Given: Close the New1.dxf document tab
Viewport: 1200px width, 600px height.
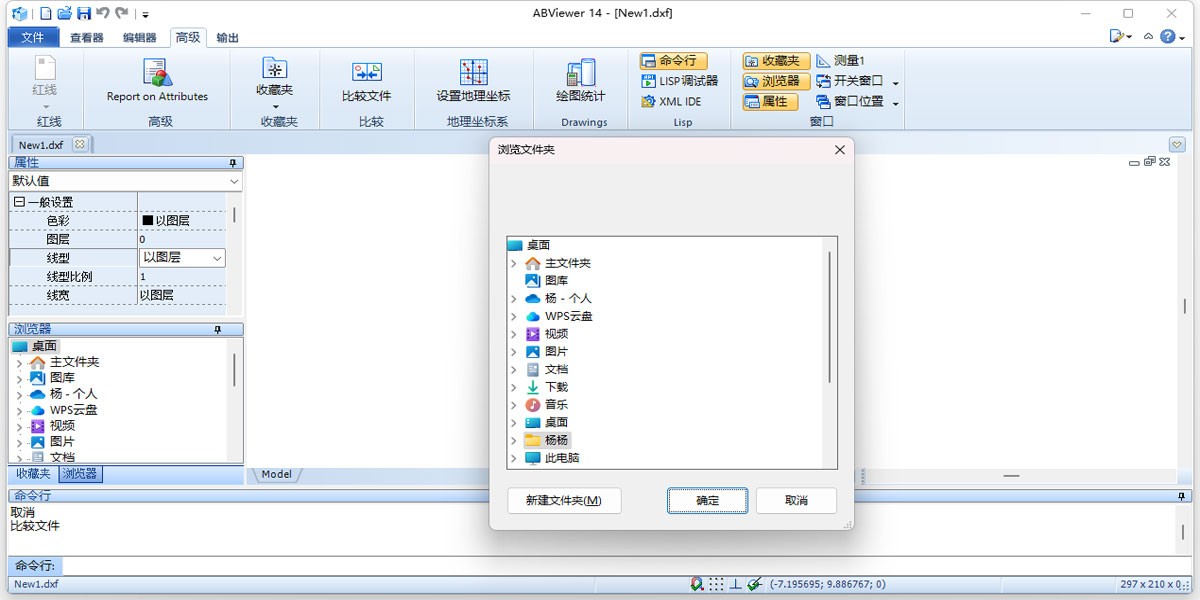Looking at the screenshot, I should [80, 145].
